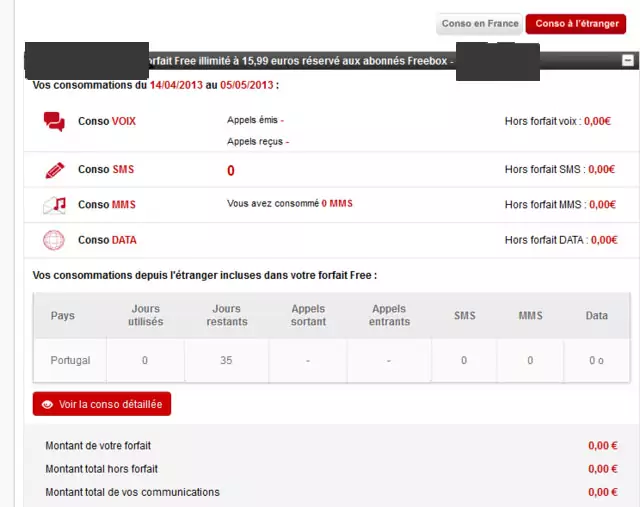
Task: Click the Conso VOIX label
Action: (x=106, y=122)
